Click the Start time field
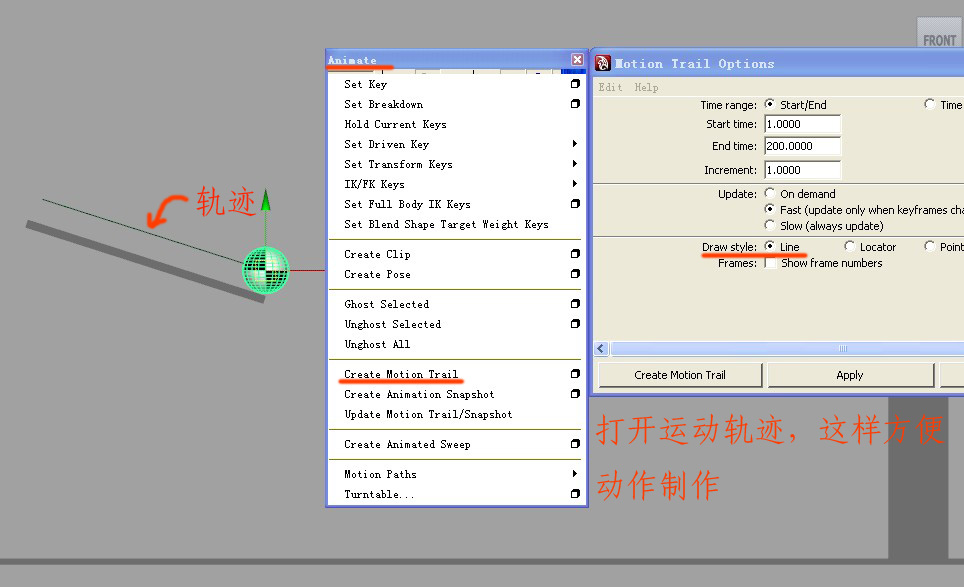This screenshot has width=964, height=587. (802, 124)
